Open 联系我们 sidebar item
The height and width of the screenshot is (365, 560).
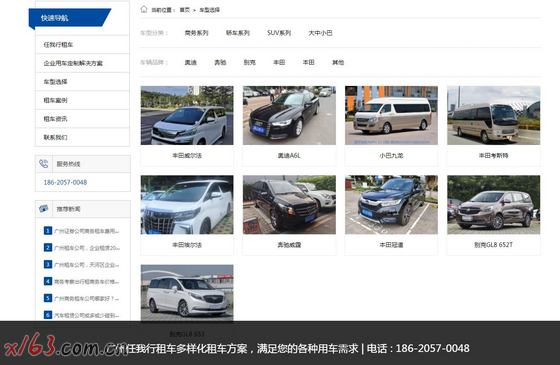(82, 138)
